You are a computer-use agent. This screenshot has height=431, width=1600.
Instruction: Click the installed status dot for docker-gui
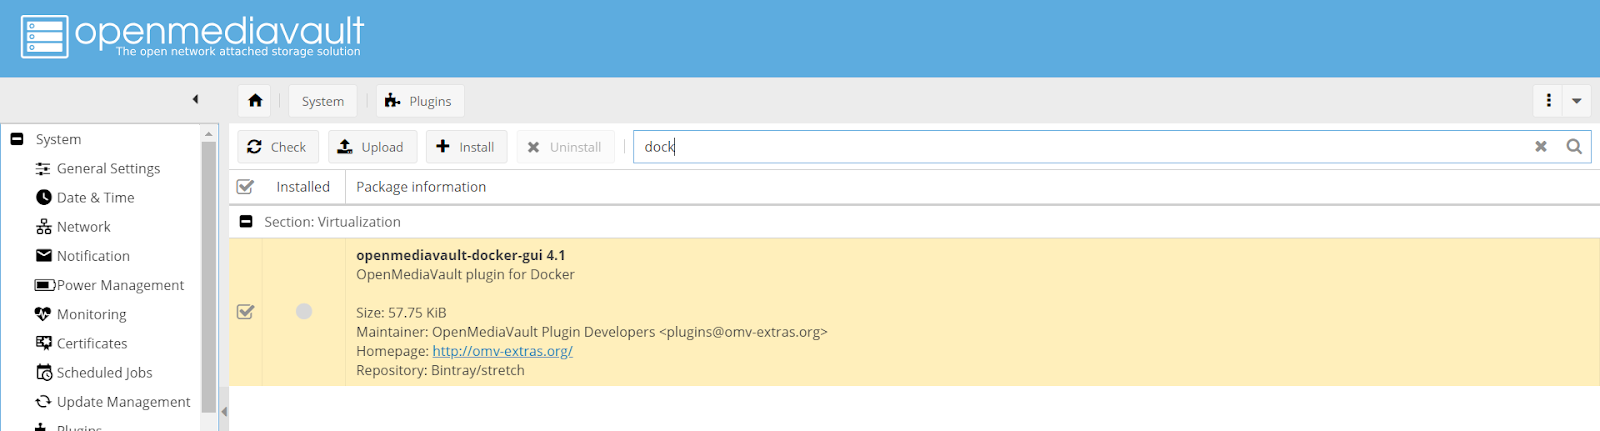pos(304,312)
